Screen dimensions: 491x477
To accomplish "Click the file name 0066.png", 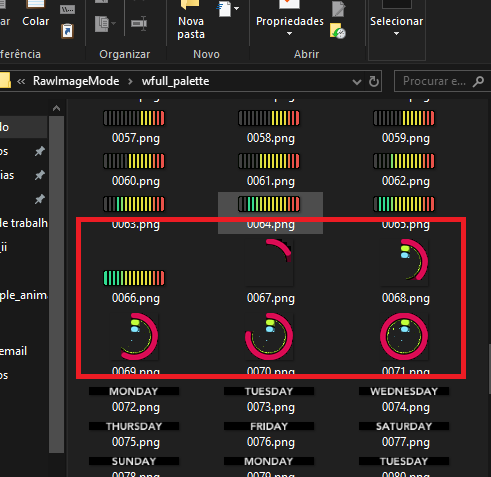I will click(136, 298).
